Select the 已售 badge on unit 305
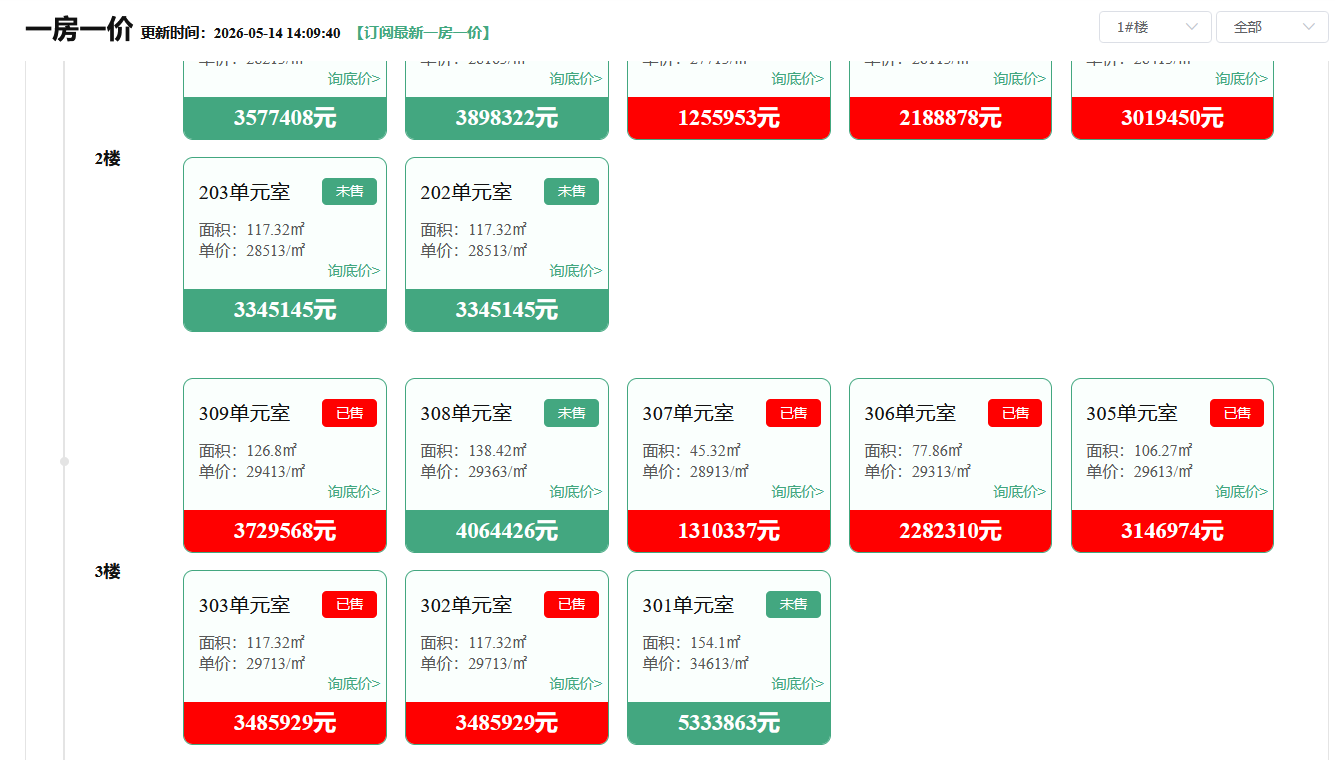The image size is (1335, 760). pyautogui.click(x=1237, y=413)
